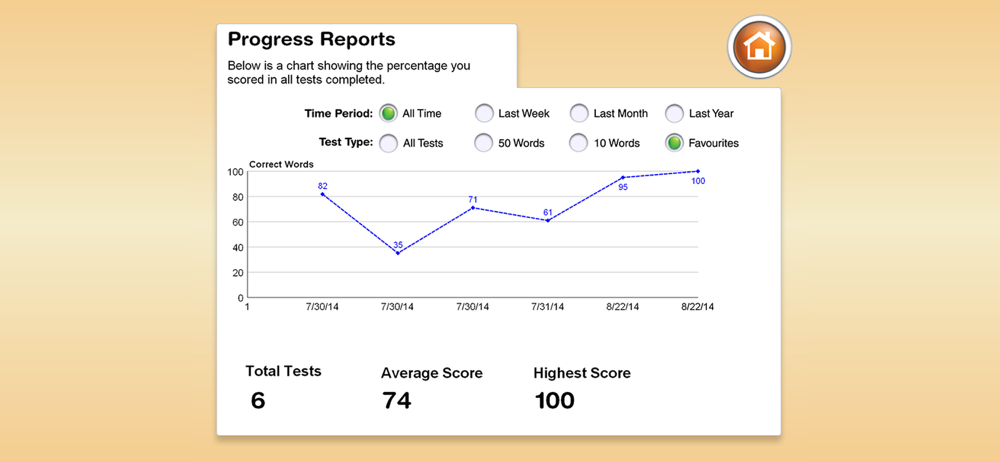This screenshot has width=1000, height=462.
Task: Choose the Last Month time period
Action: (x=579, y=114)
